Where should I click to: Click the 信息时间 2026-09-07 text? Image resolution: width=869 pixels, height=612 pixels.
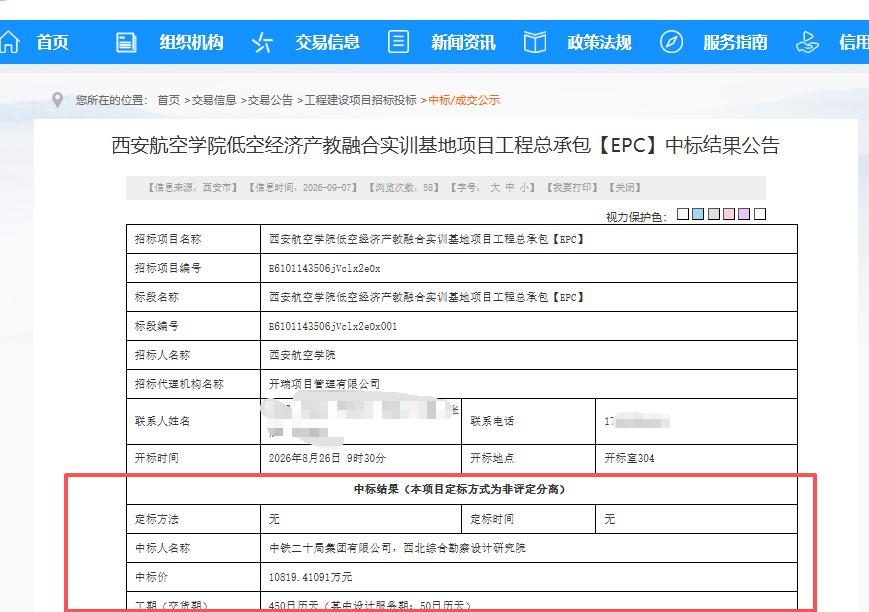(x=304, y=188)
